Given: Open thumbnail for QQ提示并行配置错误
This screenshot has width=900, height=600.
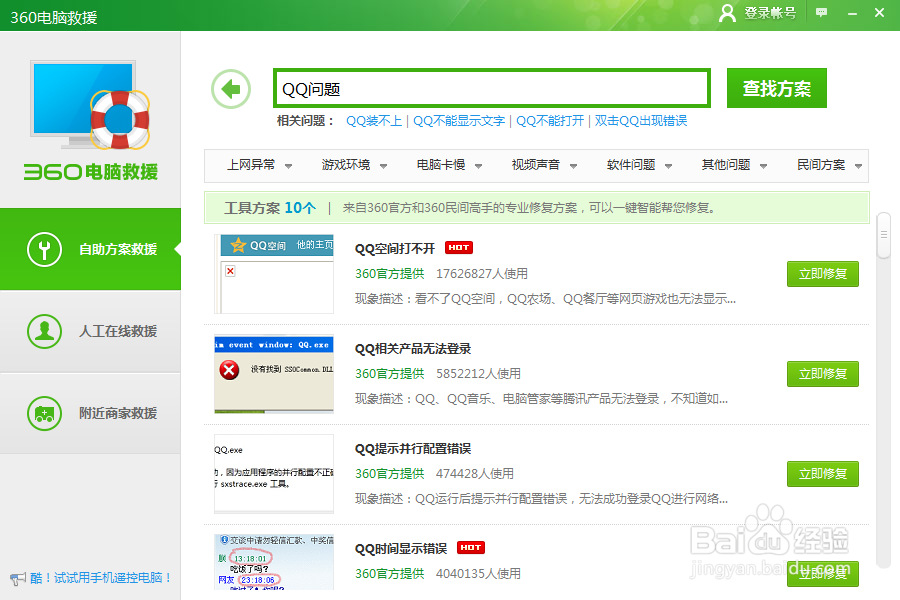Looking at the screenshot, I should click(x=274, y=474).
